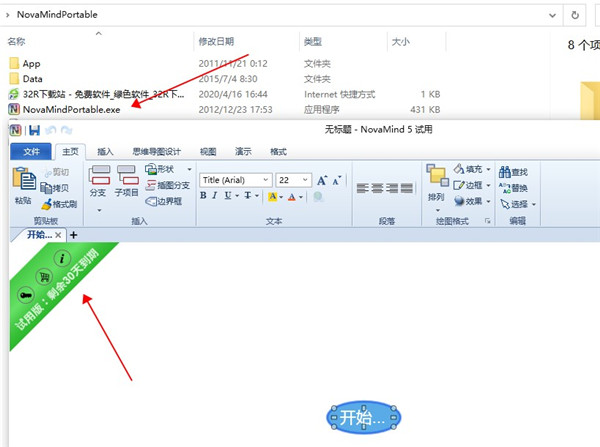The height and width of the screenshot is (447, 600).
Task: Expand the Fill (填充) dropdown arrow
Action: pos(489,169)
